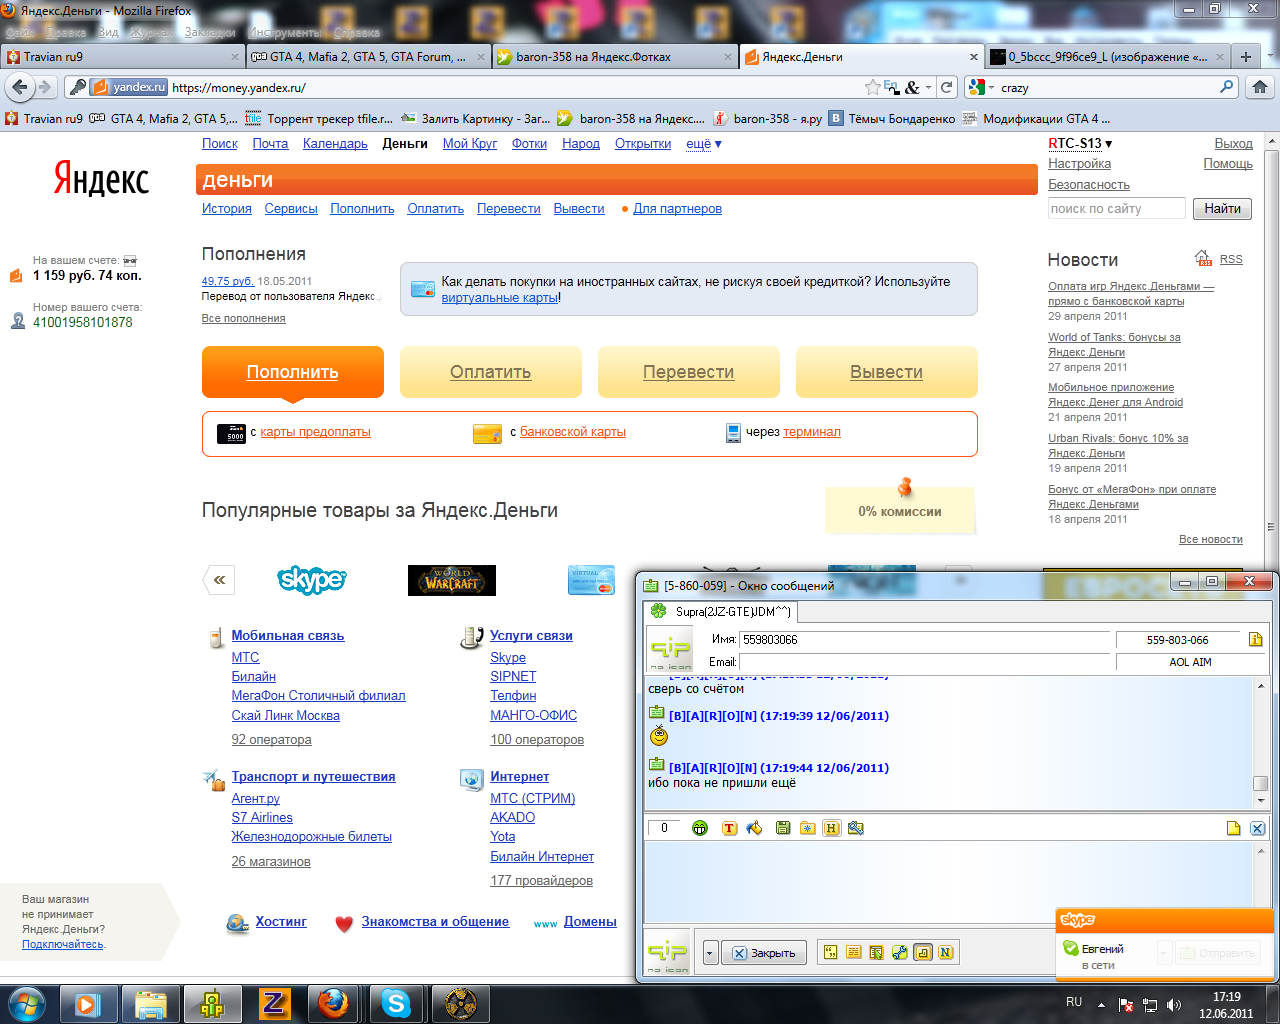Click the quote icon in QIP bottom toolbar
The image size is (1280, 1024).
830,953
